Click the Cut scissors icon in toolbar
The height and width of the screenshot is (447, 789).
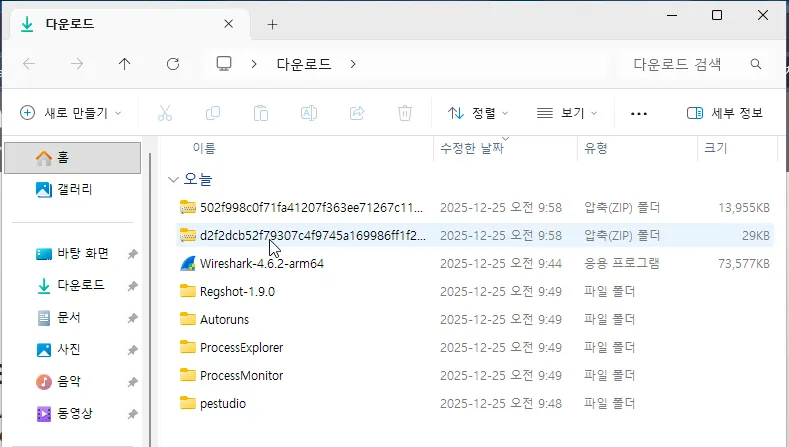click(x=165, y=113)
